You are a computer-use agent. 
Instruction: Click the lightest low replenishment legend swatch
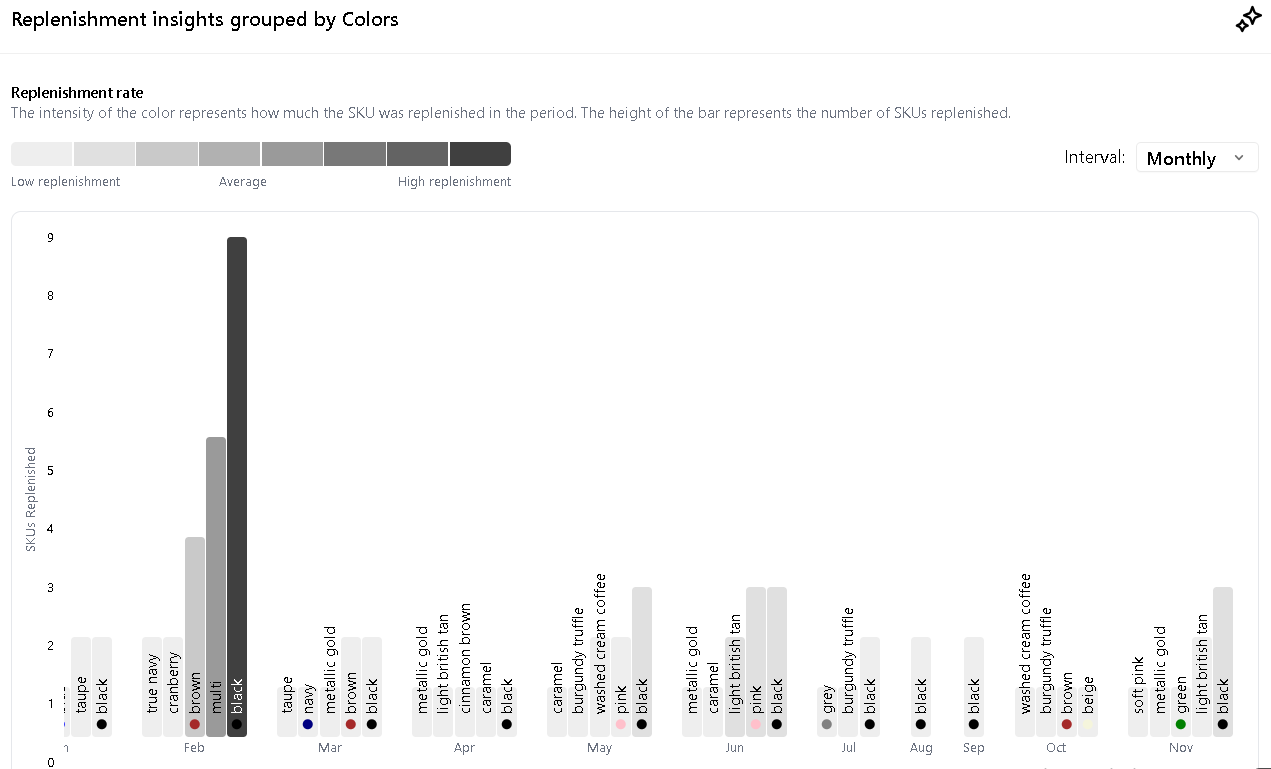[42, 154]
